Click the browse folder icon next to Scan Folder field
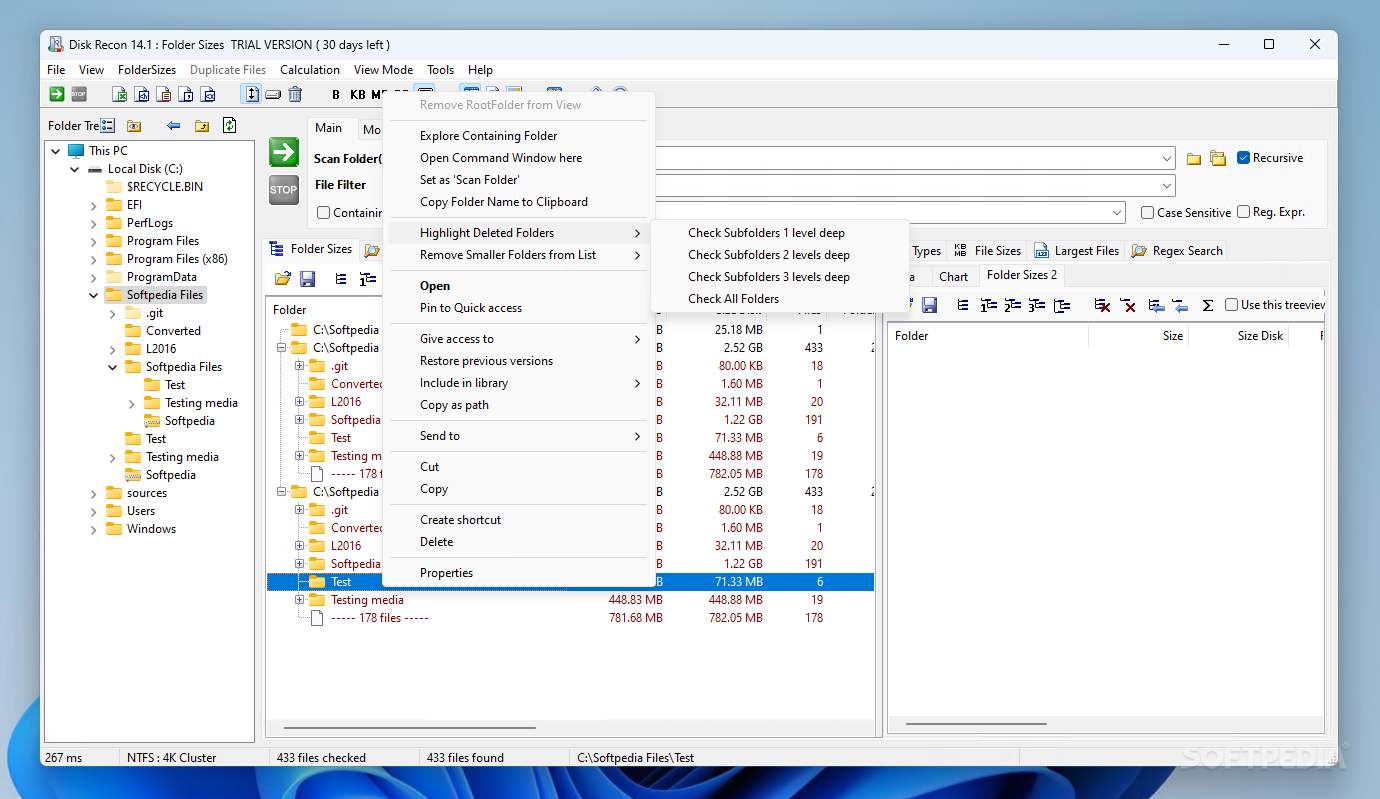Image resolution: width=1380 pixels, height=799 pixels. (x=1194, y=158)
